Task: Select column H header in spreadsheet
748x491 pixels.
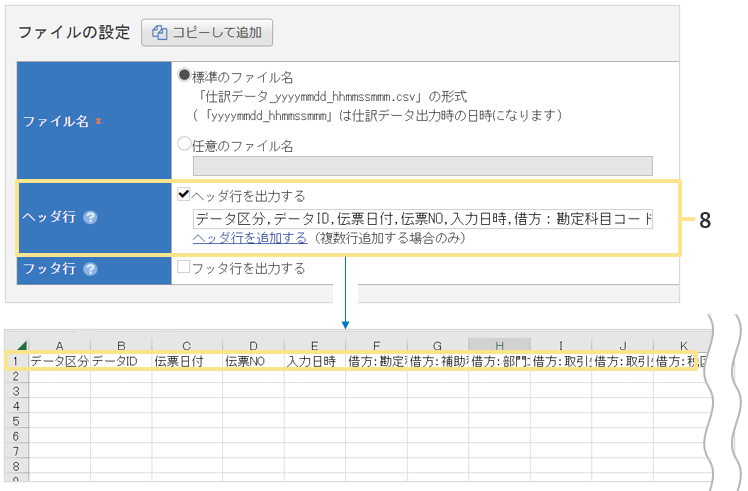Action: pyautogui.click(x=499, y=345)
